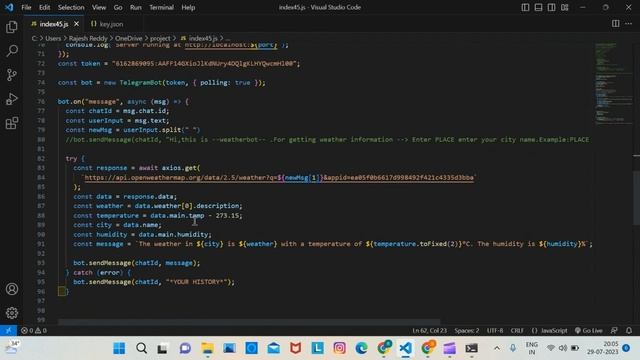Open the Accounts menu icon
The image size is (640, 360).
12,289
